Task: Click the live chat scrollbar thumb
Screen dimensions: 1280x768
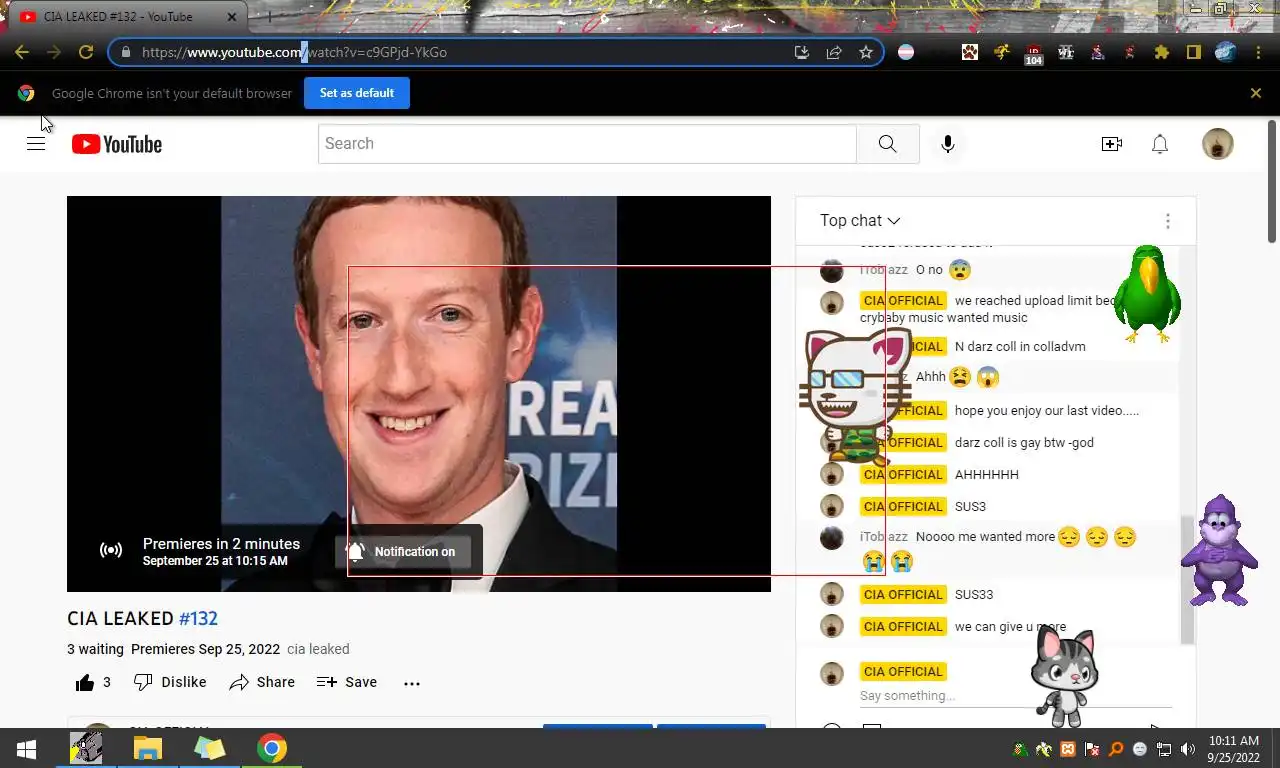Action: point(1187,580)
